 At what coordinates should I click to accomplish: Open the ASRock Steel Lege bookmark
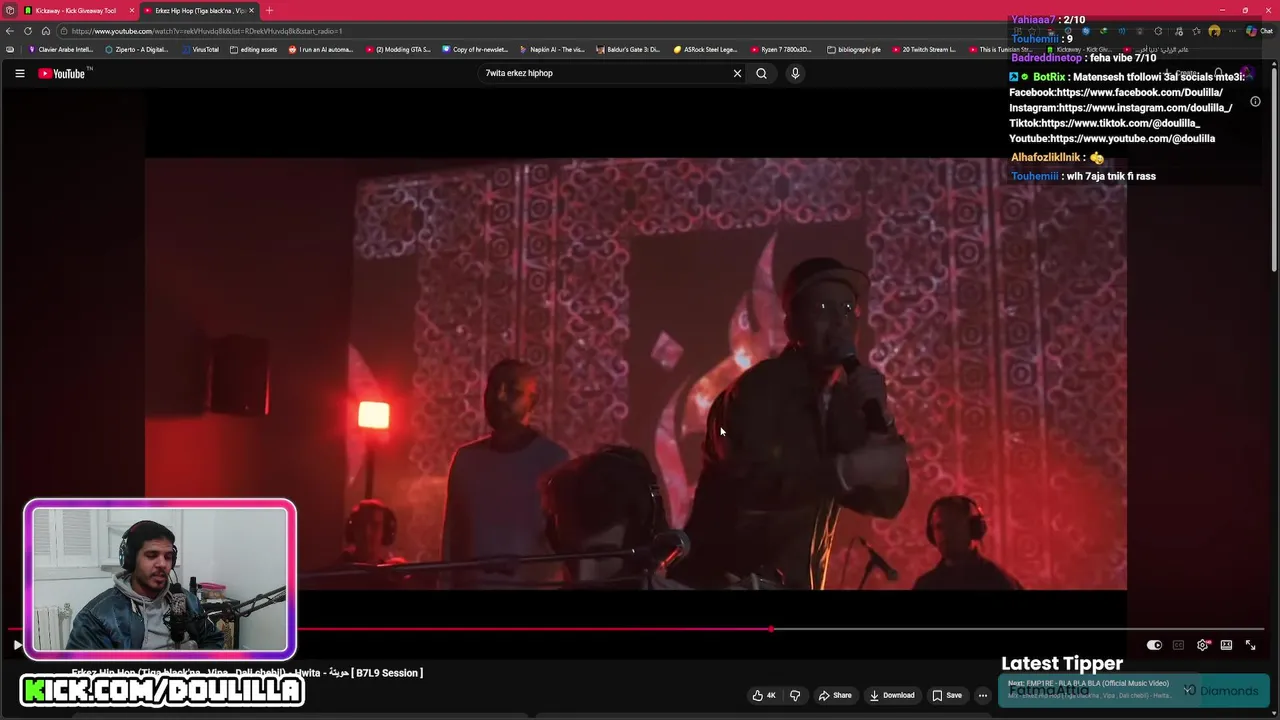point(705,49)
